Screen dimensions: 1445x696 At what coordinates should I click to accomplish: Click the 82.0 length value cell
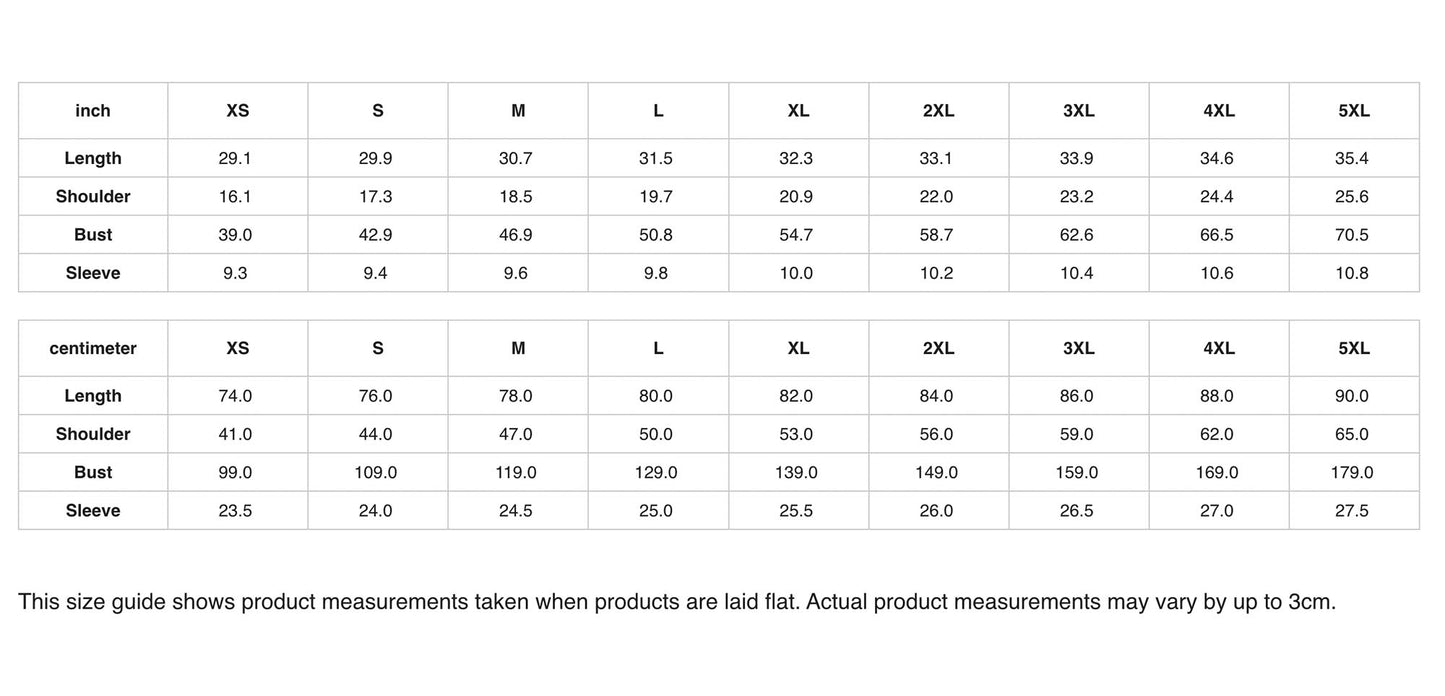[796, 396]
